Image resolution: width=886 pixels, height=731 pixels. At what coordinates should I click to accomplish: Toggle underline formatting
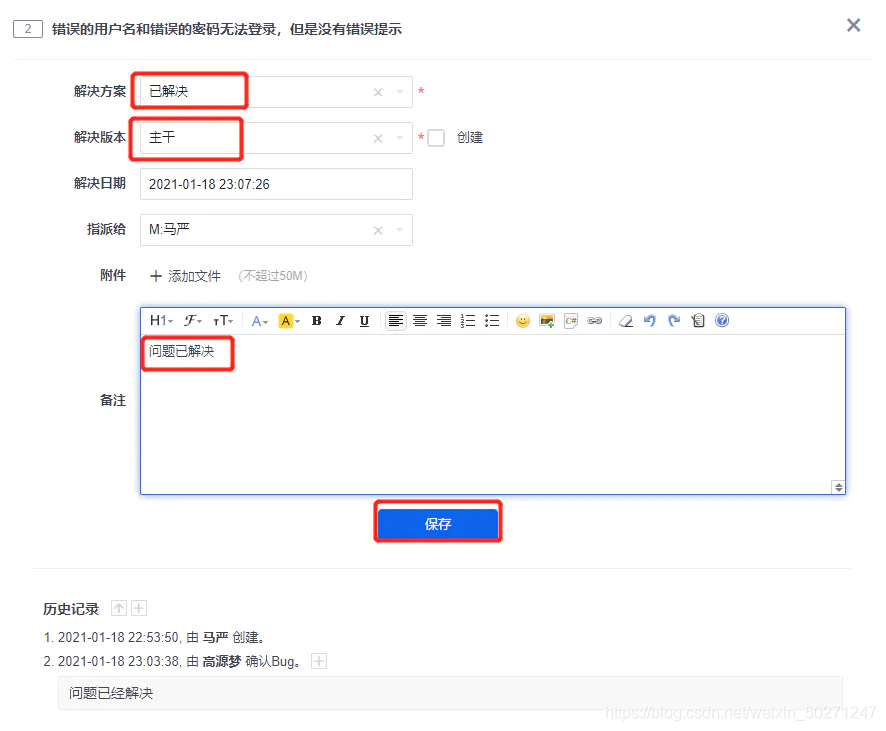[x=364, y=321]
